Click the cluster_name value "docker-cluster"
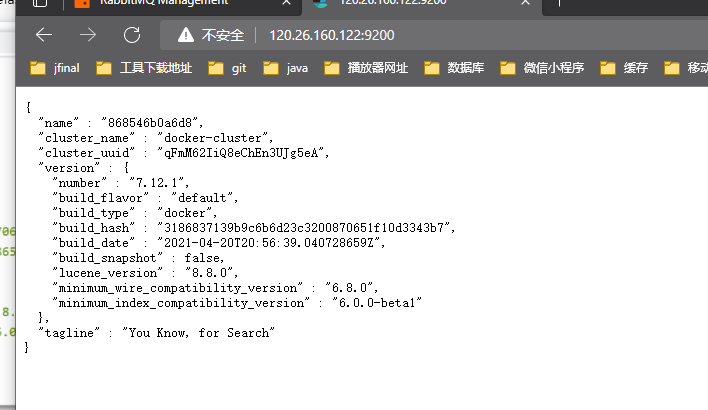 tap(212, 138)
